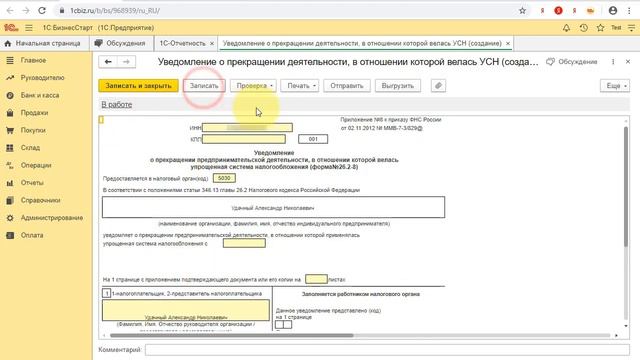The width and height of the screenshot is (640, 360).
Task: Open the Банк и касса section
Action: pos(40,95)
